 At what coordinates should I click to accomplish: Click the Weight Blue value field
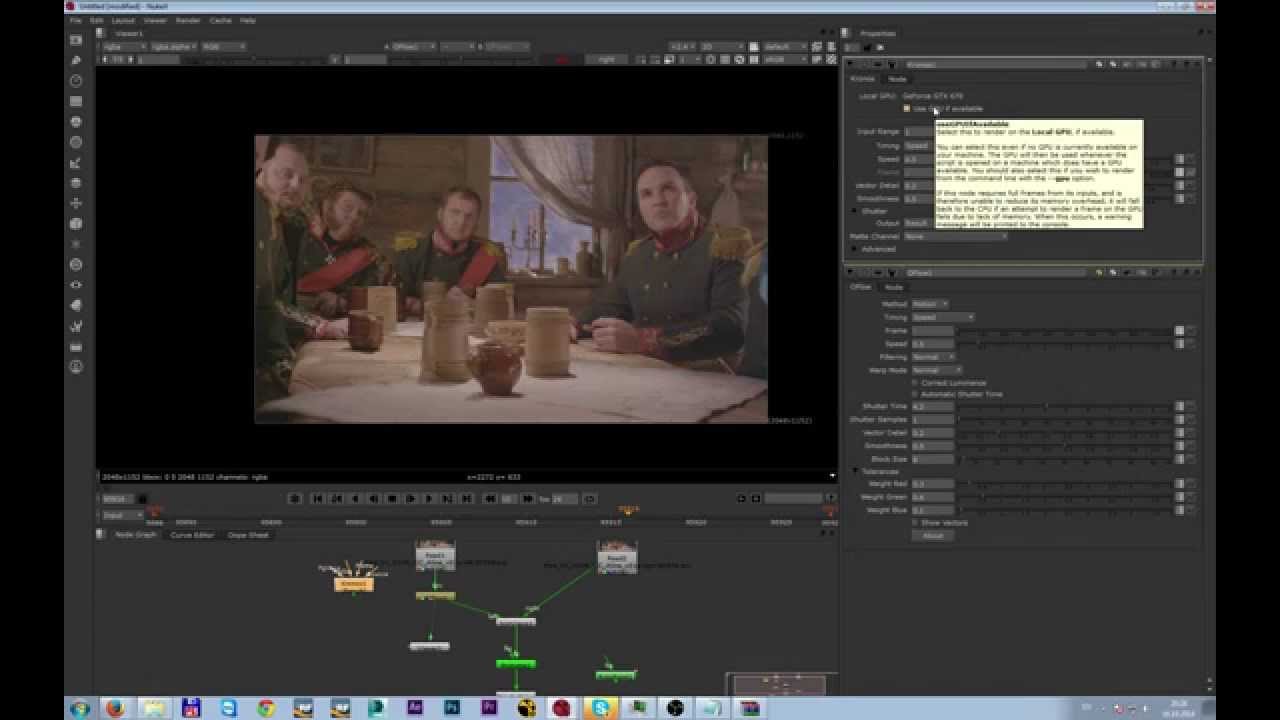pyautogui.click(x=933, y=510)
